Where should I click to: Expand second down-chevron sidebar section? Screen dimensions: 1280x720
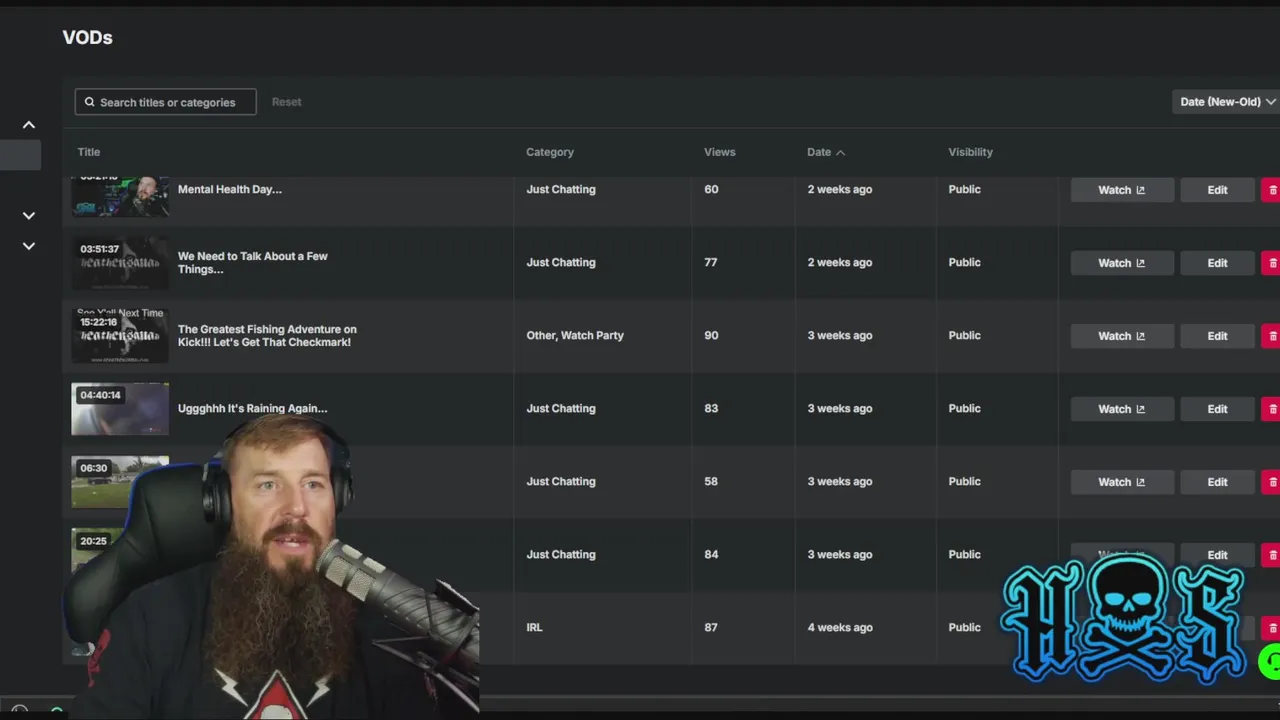pos(29,246)
